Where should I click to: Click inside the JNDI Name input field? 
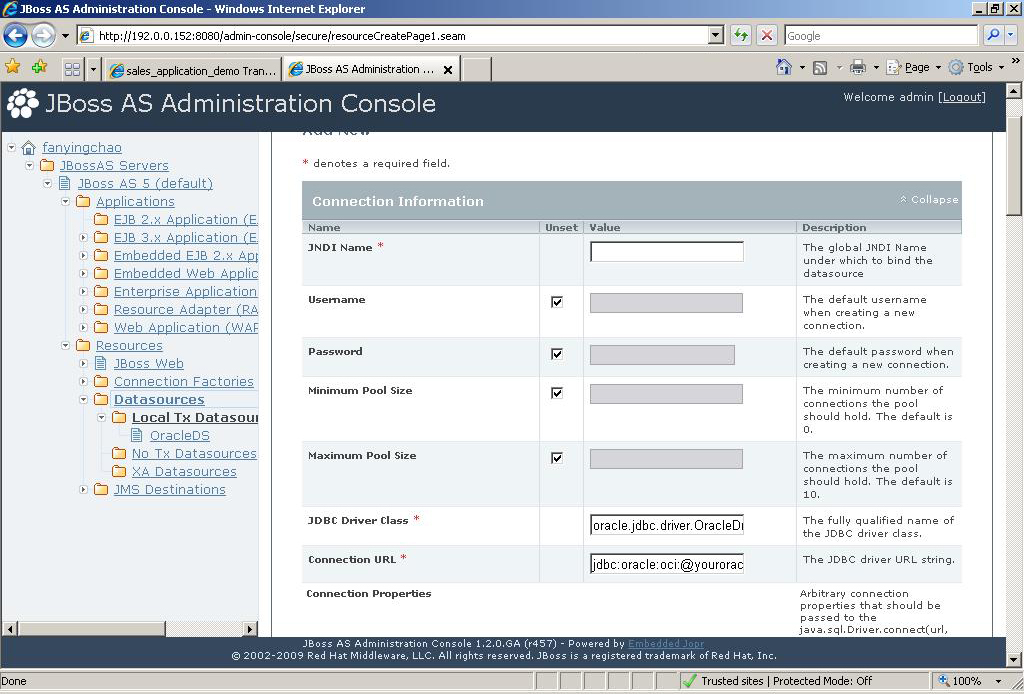pos(666,251)
